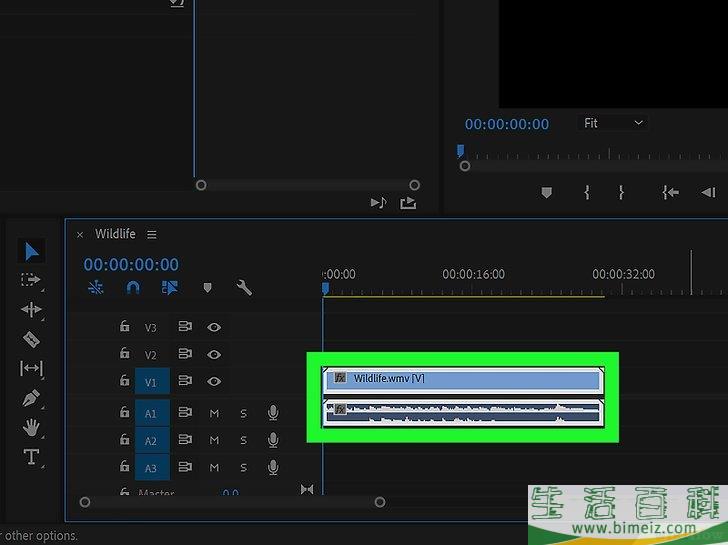Toggle lock on track V2
The height and width of the screenshot is (545, 728).
point(124,353)
